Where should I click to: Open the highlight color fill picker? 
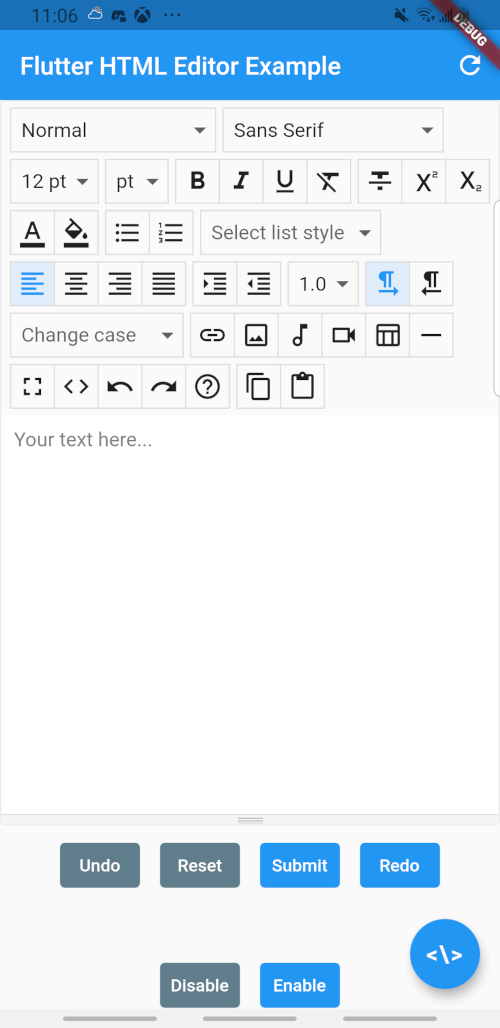[x=76, y=232]
